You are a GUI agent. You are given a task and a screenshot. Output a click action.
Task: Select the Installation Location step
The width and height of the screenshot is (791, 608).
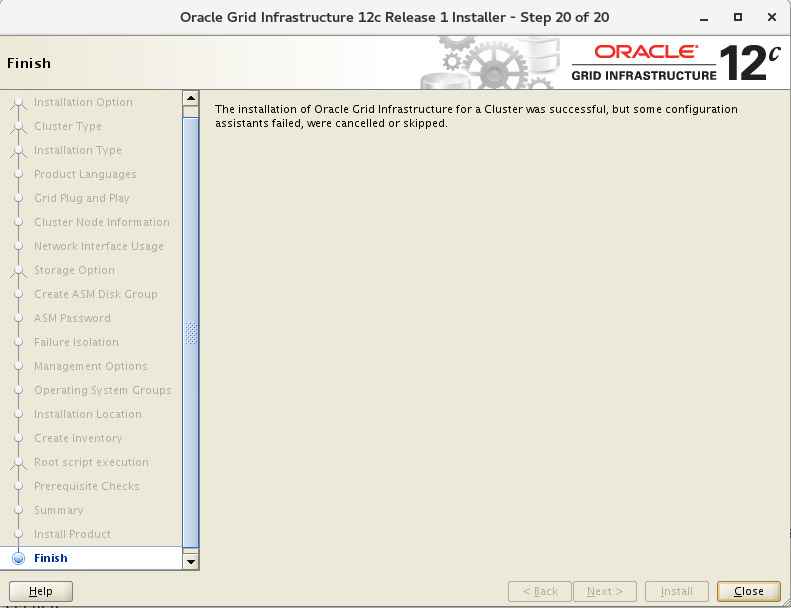[88, 414]
